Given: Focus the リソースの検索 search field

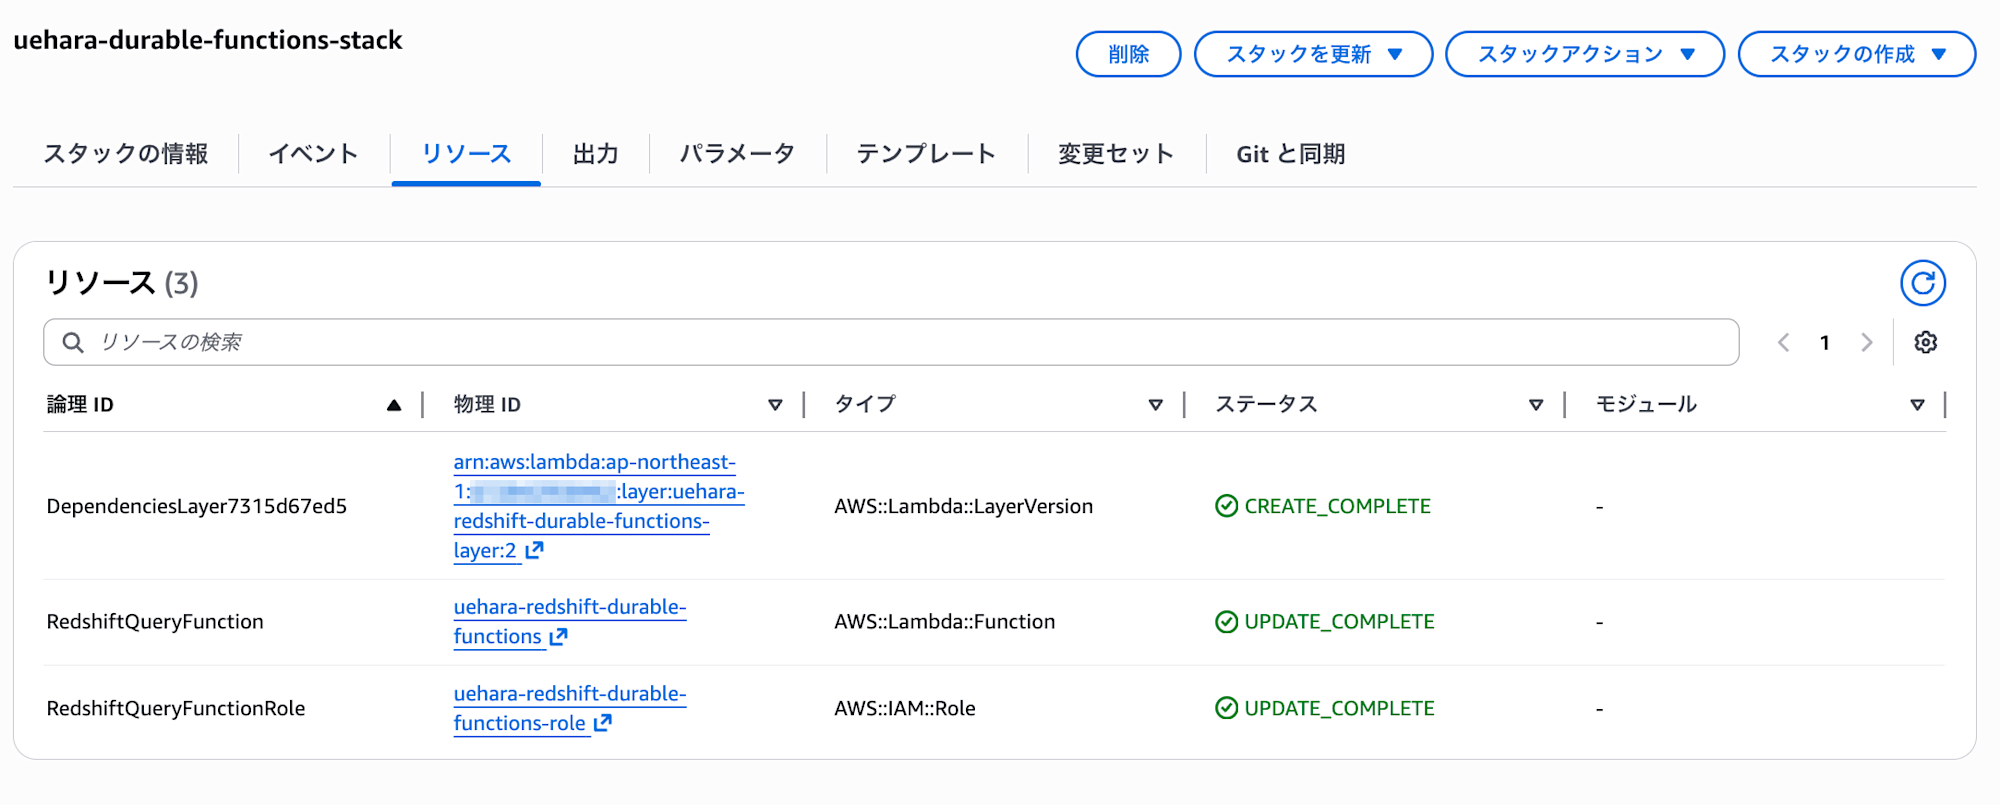Looking at the screenshot, I should pyautogui.click(x=890, y=343).
